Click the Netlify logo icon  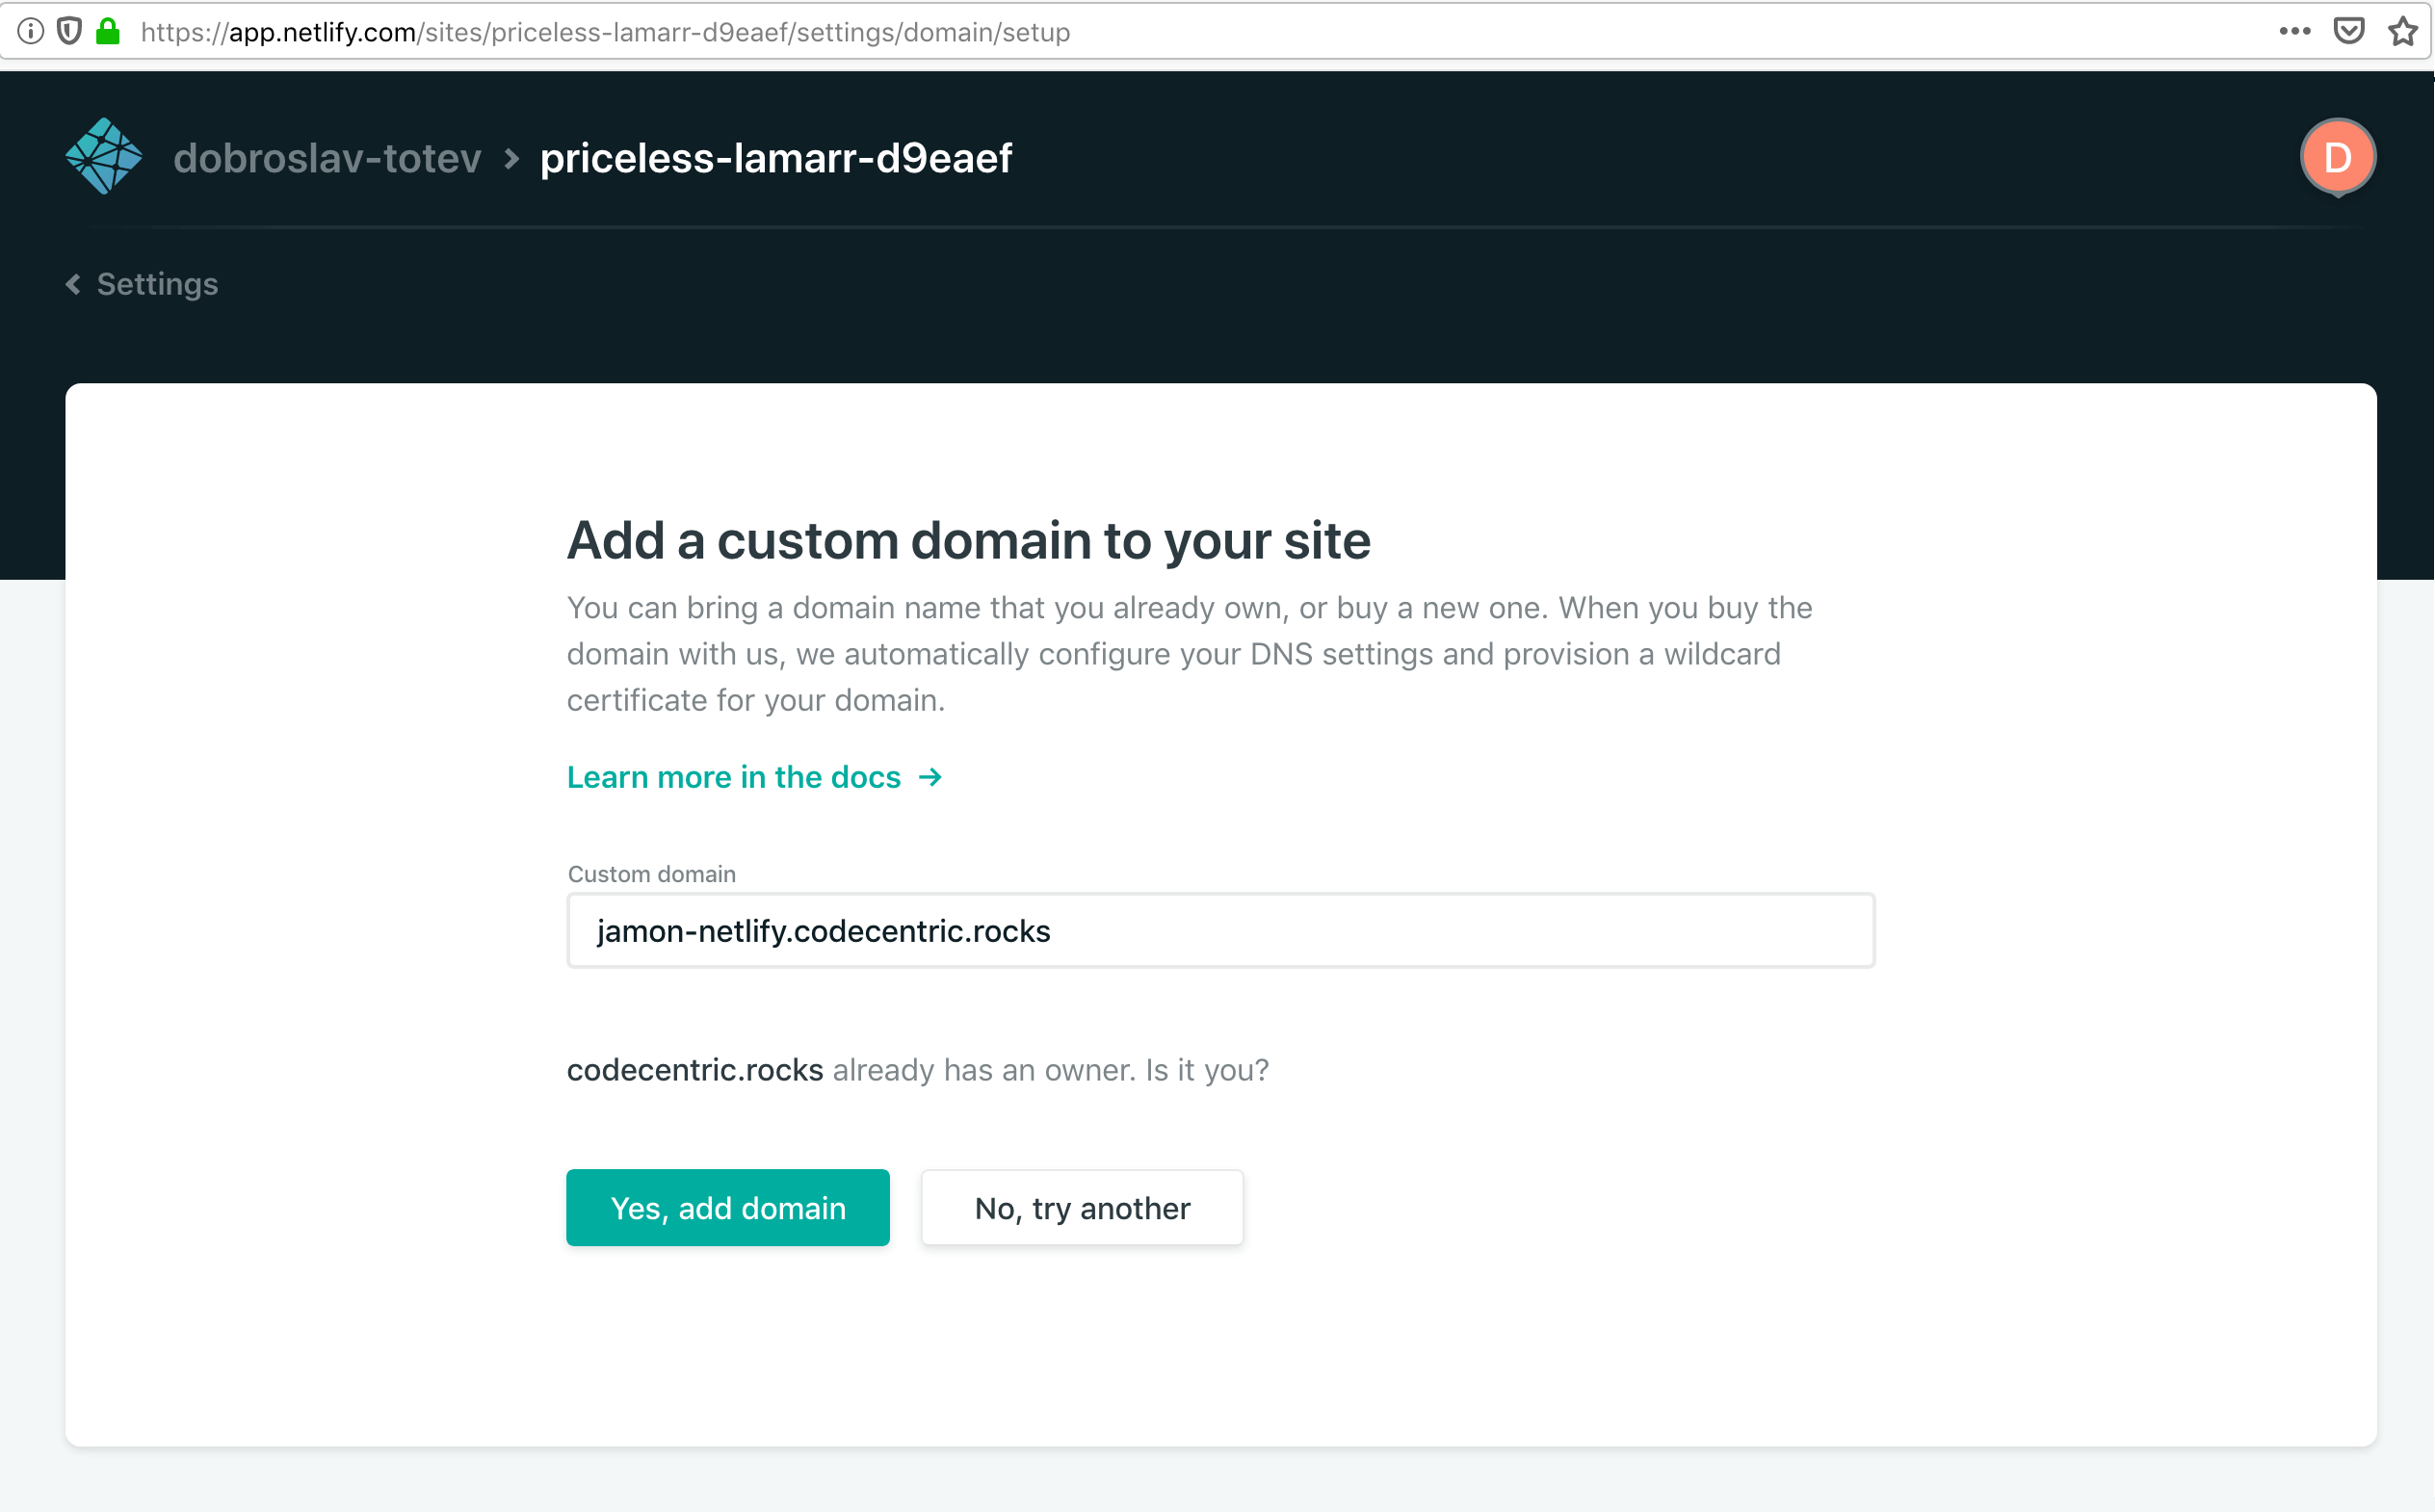coord(104,157)
